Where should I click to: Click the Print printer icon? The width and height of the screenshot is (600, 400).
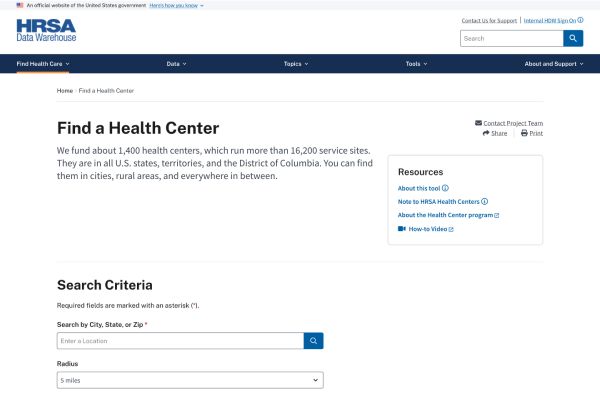point(524,133)
